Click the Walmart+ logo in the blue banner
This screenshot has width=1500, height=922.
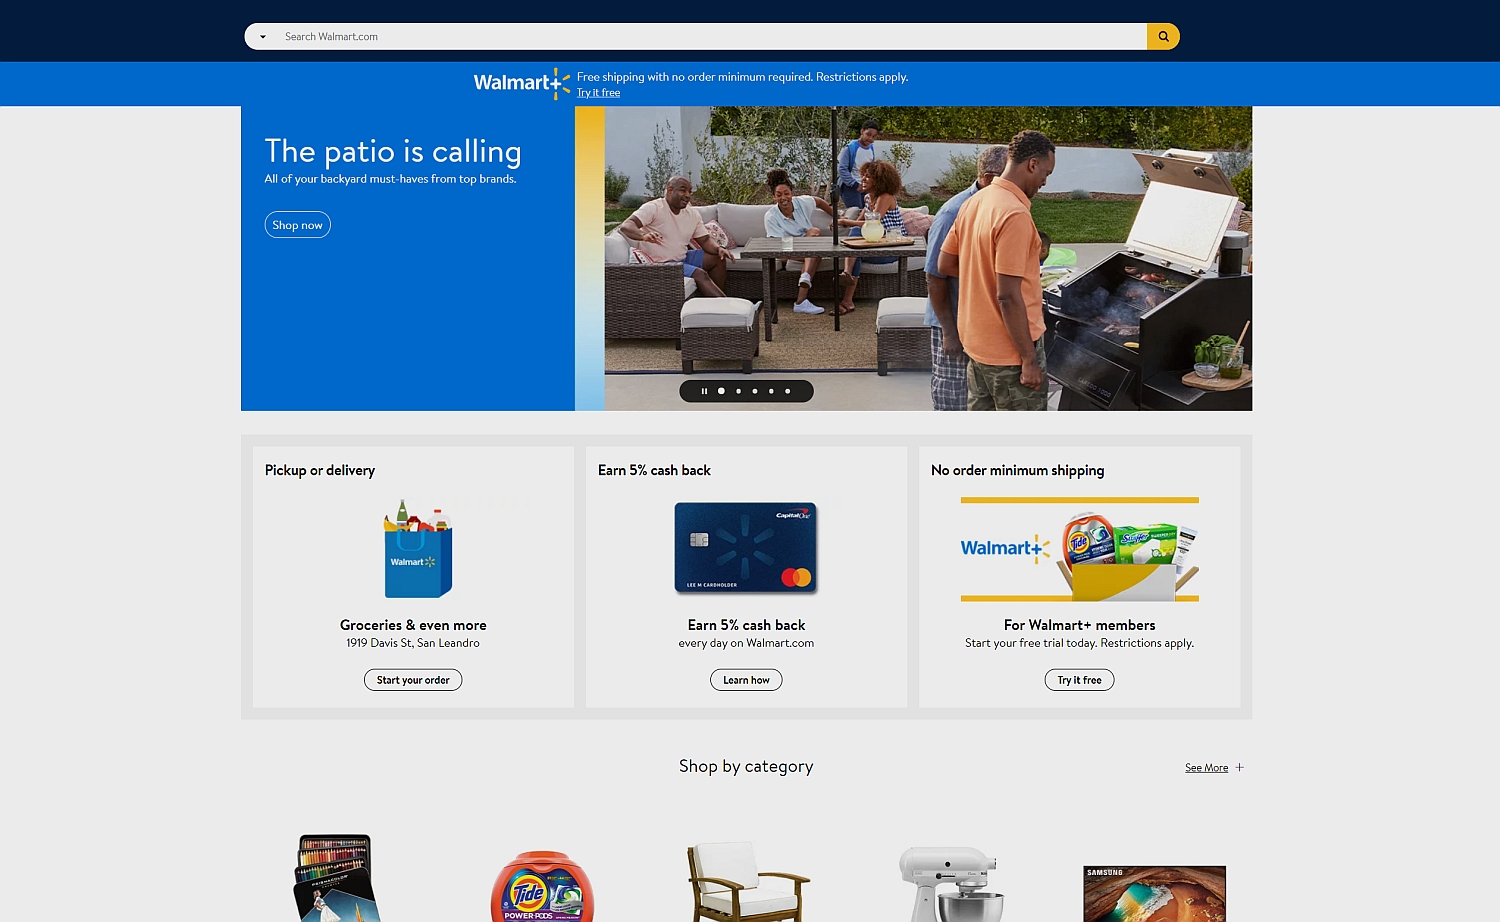521,83
